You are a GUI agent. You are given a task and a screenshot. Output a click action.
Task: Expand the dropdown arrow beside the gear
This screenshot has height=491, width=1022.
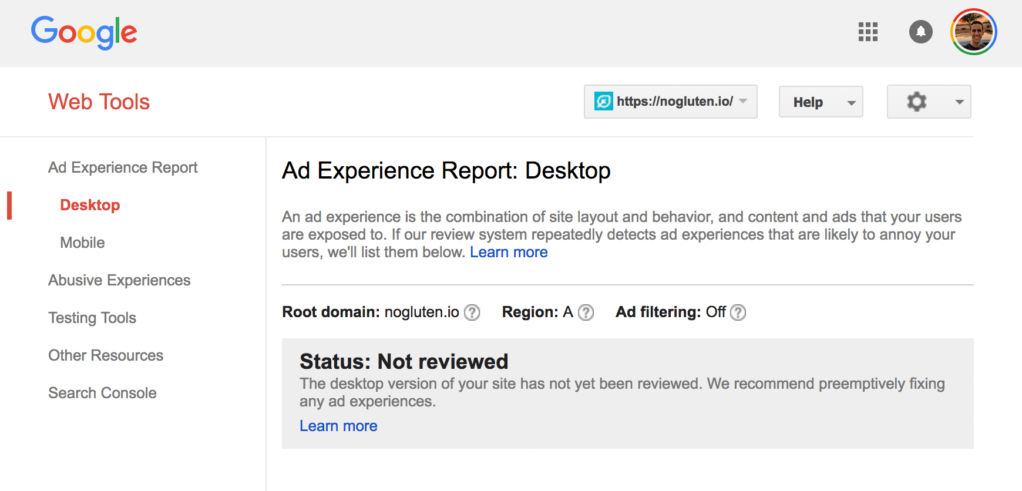pos(959,102)
